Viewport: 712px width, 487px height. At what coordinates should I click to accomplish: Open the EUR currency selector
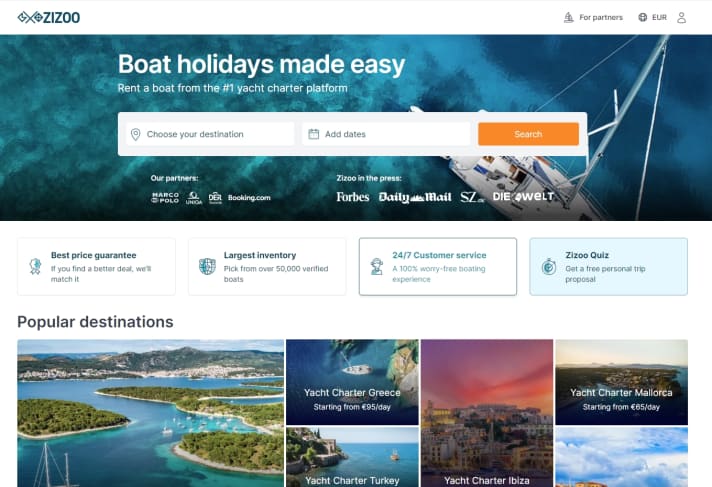(659, 17)
